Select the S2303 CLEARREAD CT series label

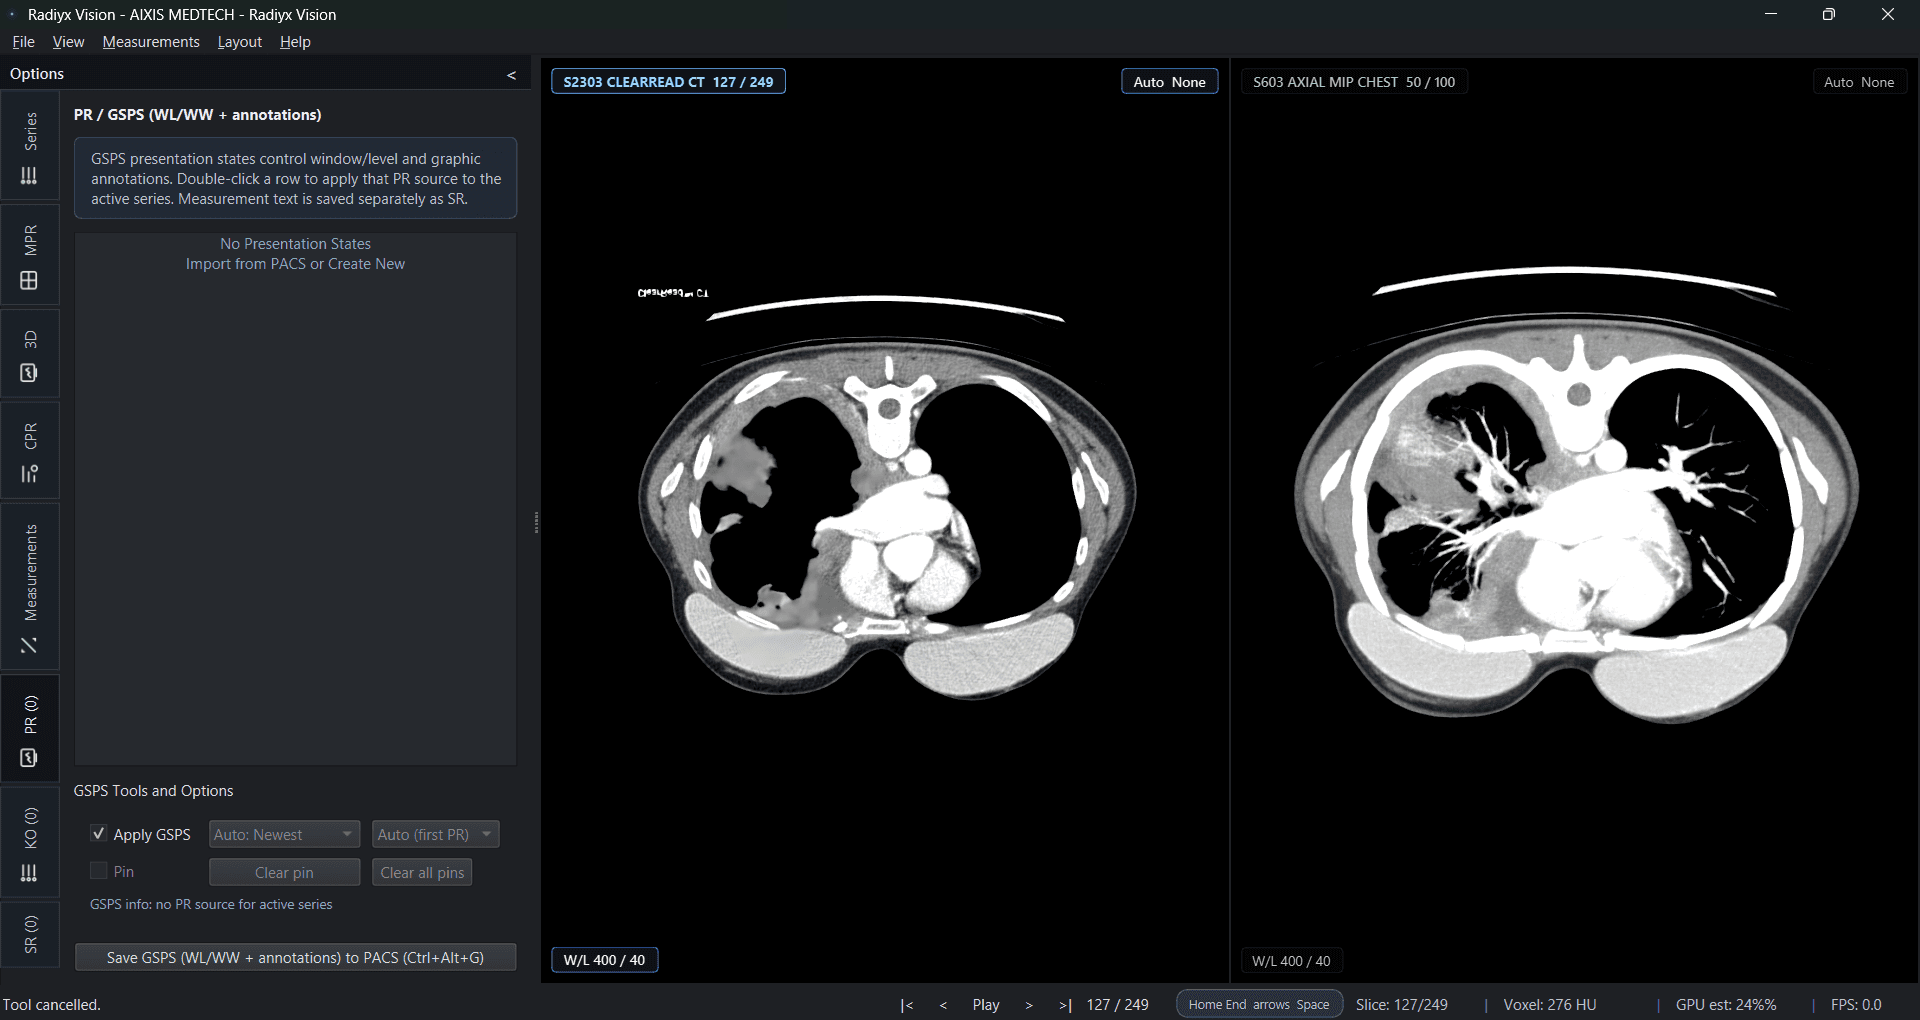pos(668,82)
